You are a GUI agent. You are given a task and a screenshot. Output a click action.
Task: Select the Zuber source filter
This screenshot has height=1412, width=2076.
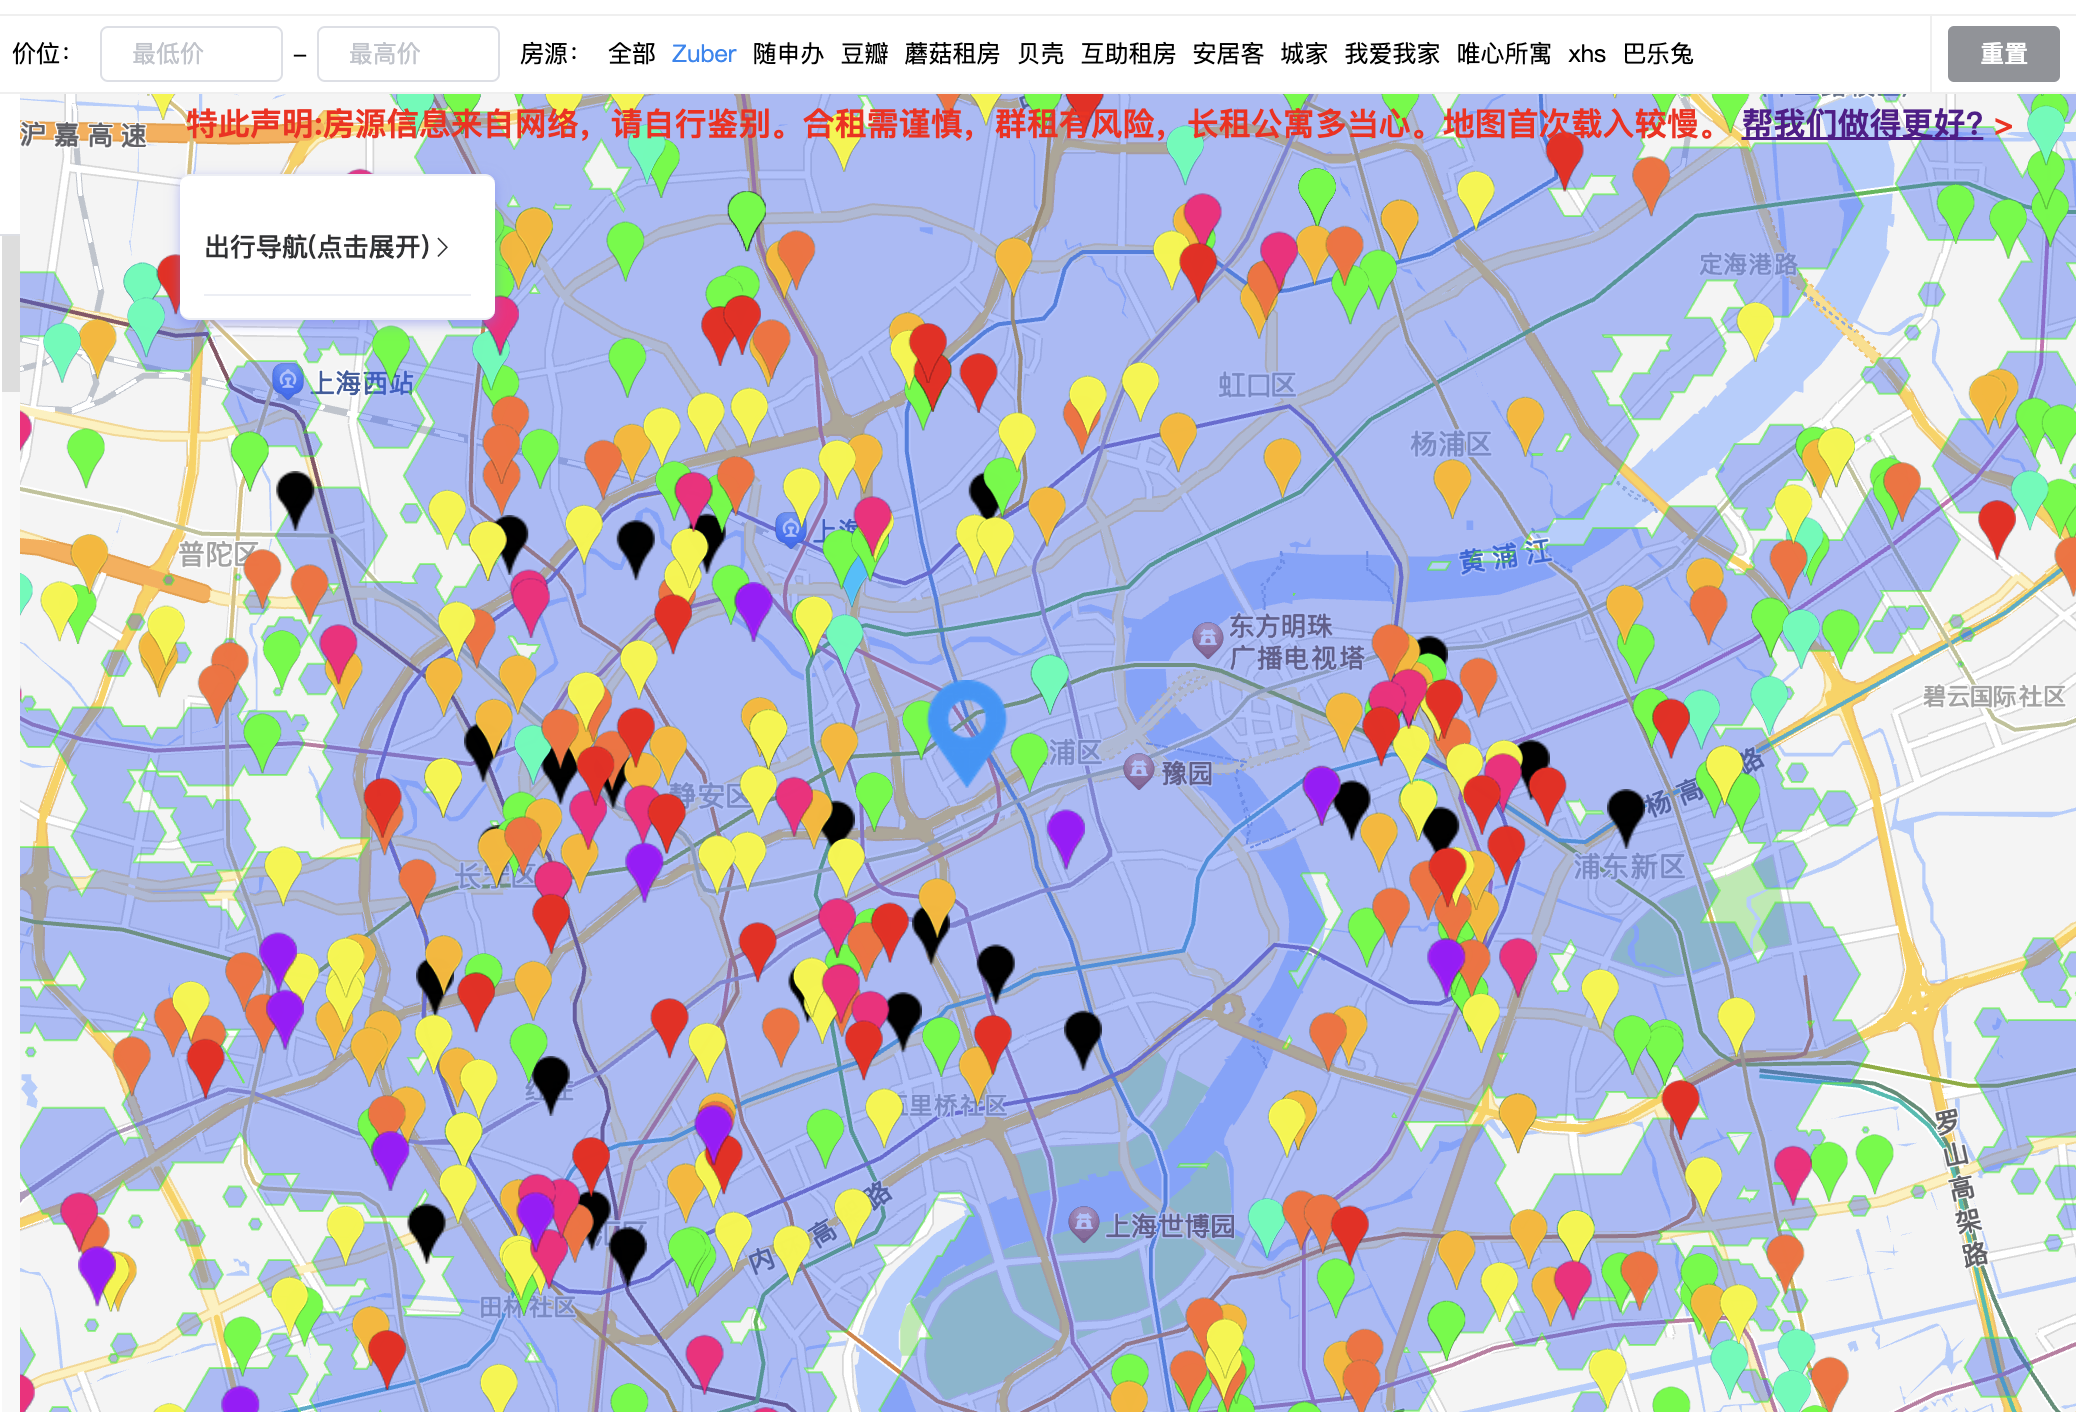703,54
